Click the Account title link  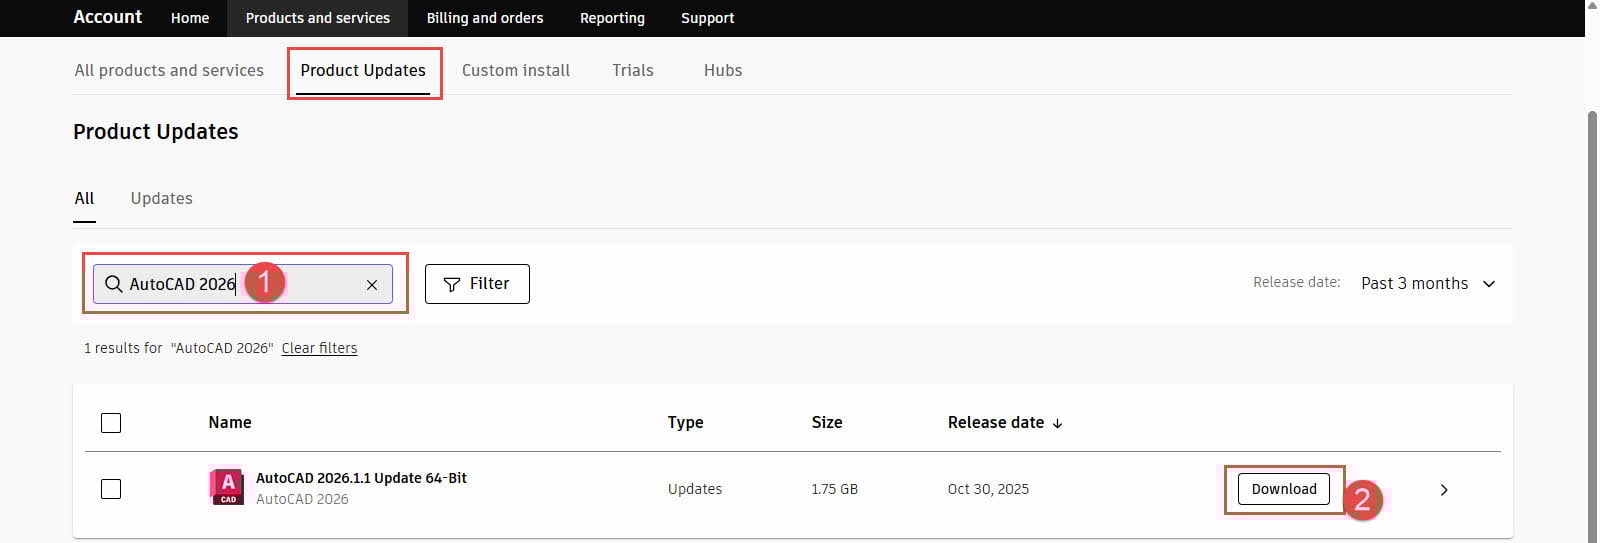(x=108, y=17)
